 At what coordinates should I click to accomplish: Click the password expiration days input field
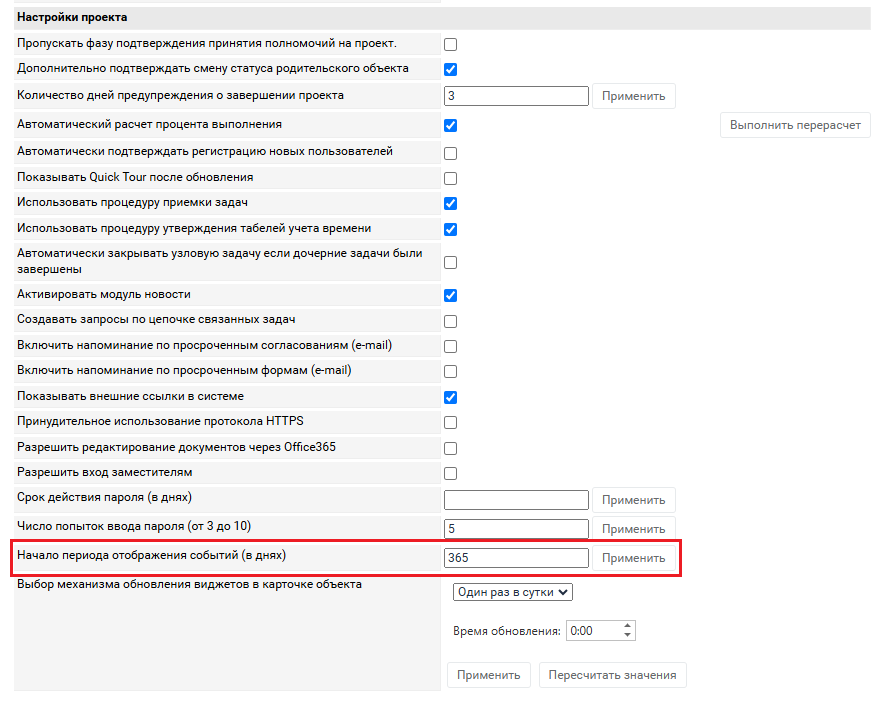[x=516, y=500]
